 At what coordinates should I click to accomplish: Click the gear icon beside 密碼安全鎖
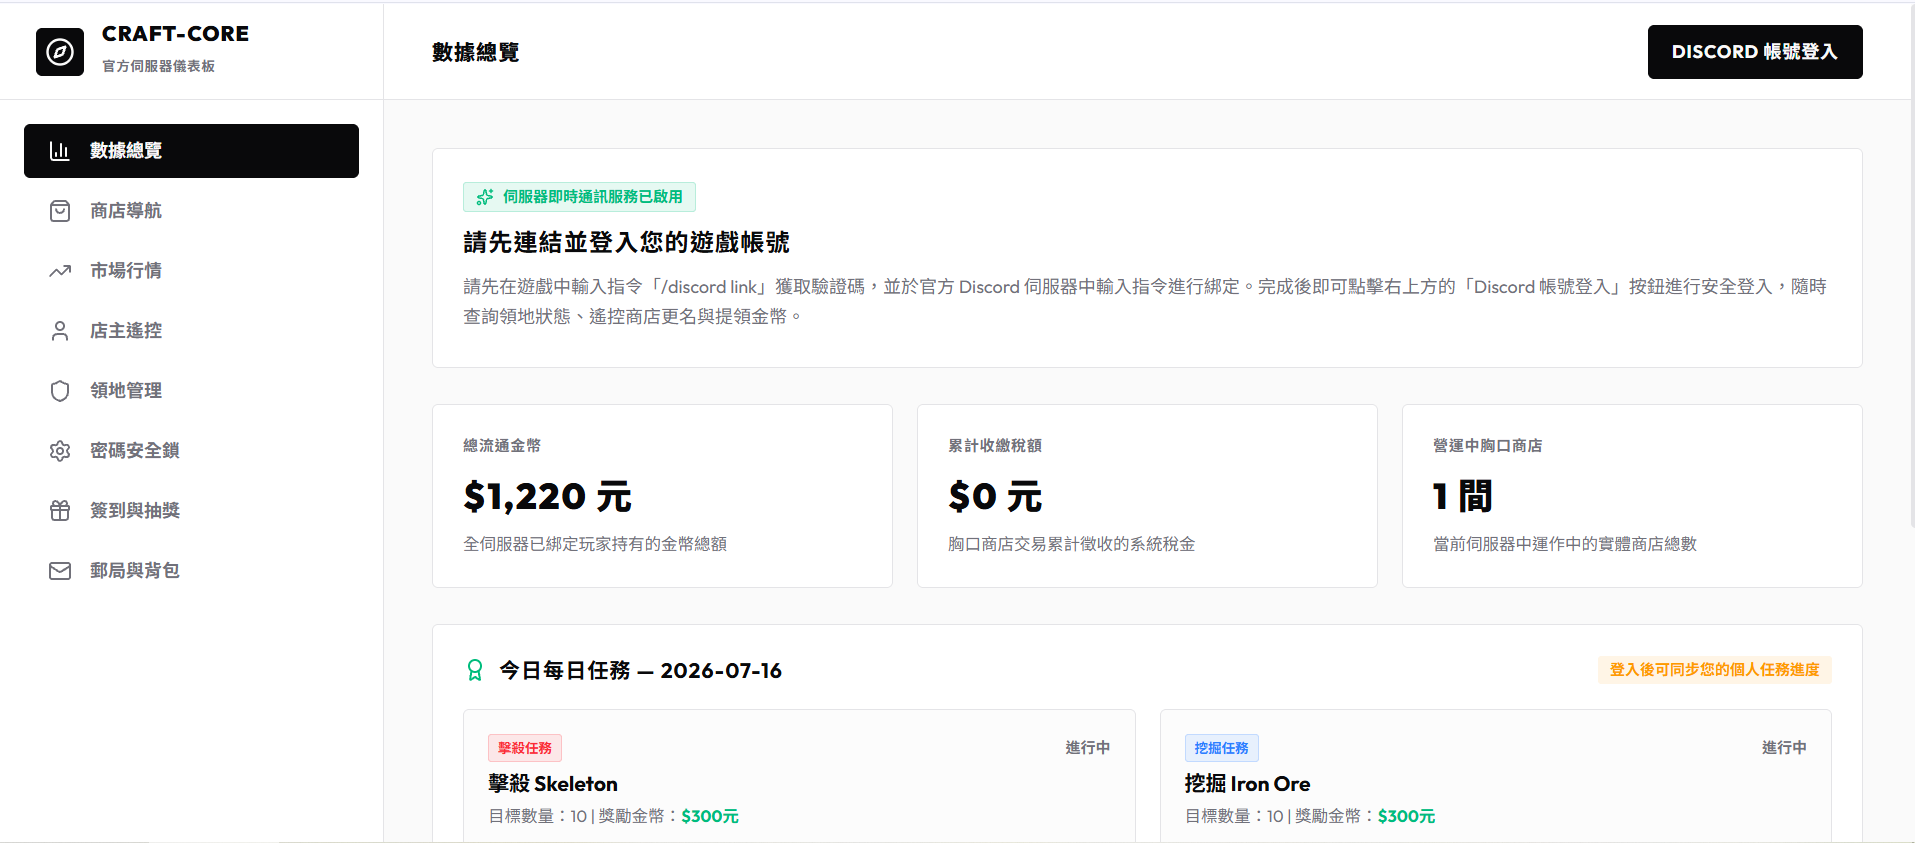[60, 451]
